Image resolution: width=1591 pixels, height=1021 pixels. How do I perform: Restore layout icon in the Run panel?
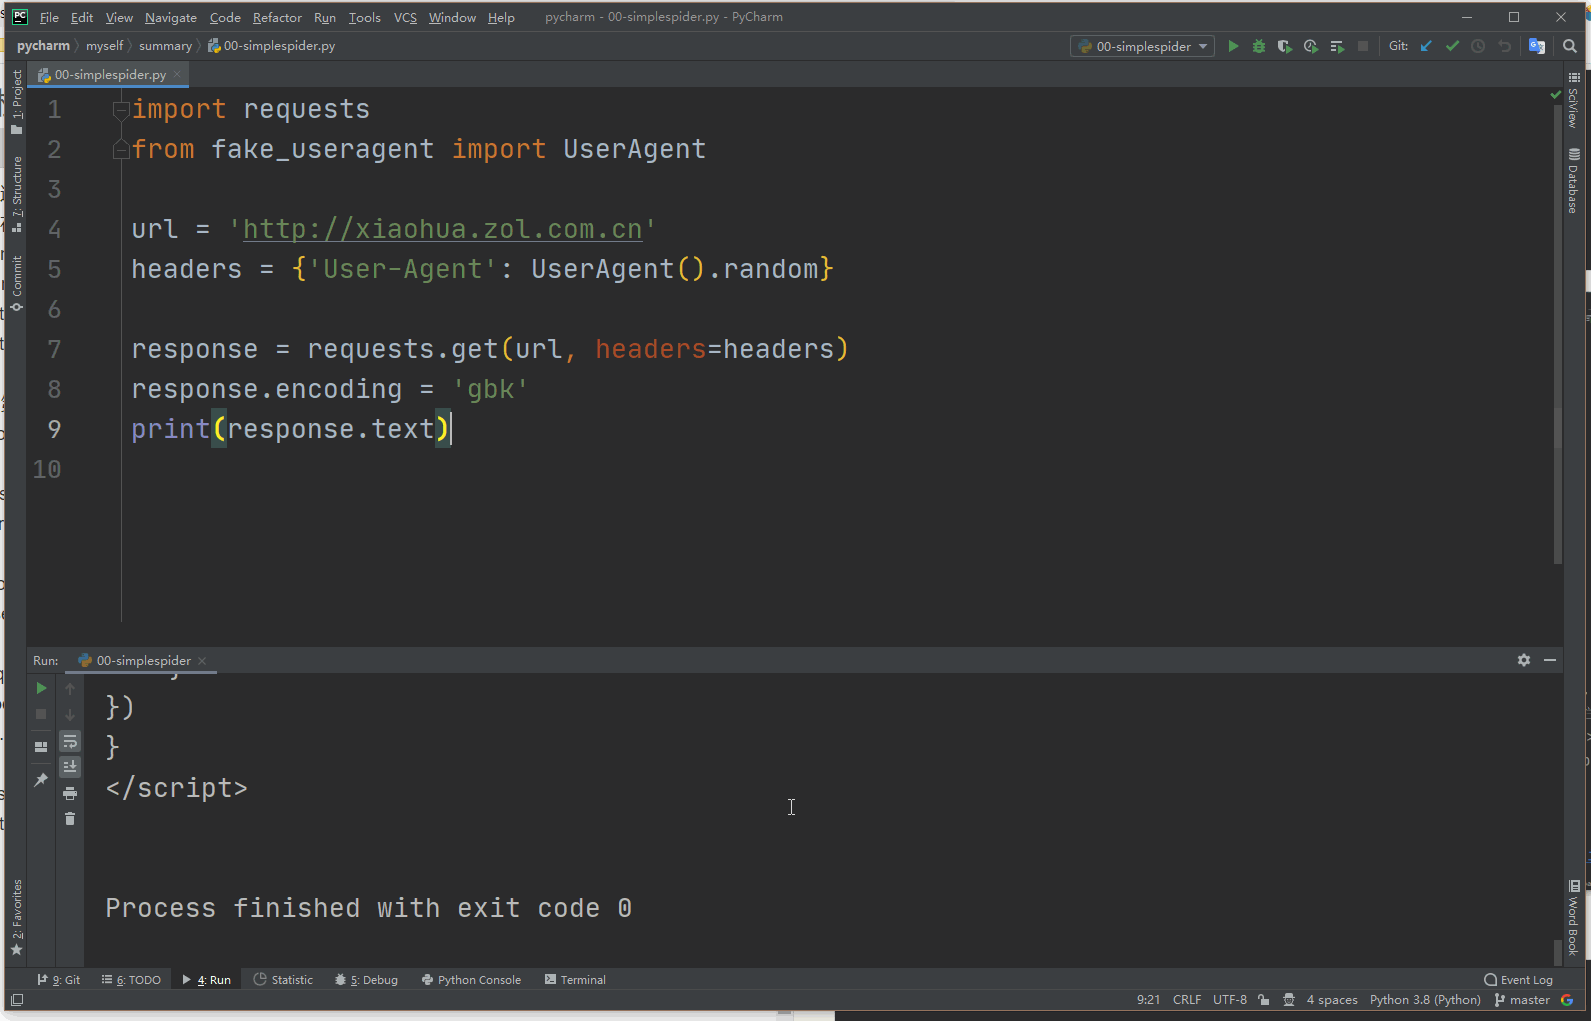click(x=41, y=747)
